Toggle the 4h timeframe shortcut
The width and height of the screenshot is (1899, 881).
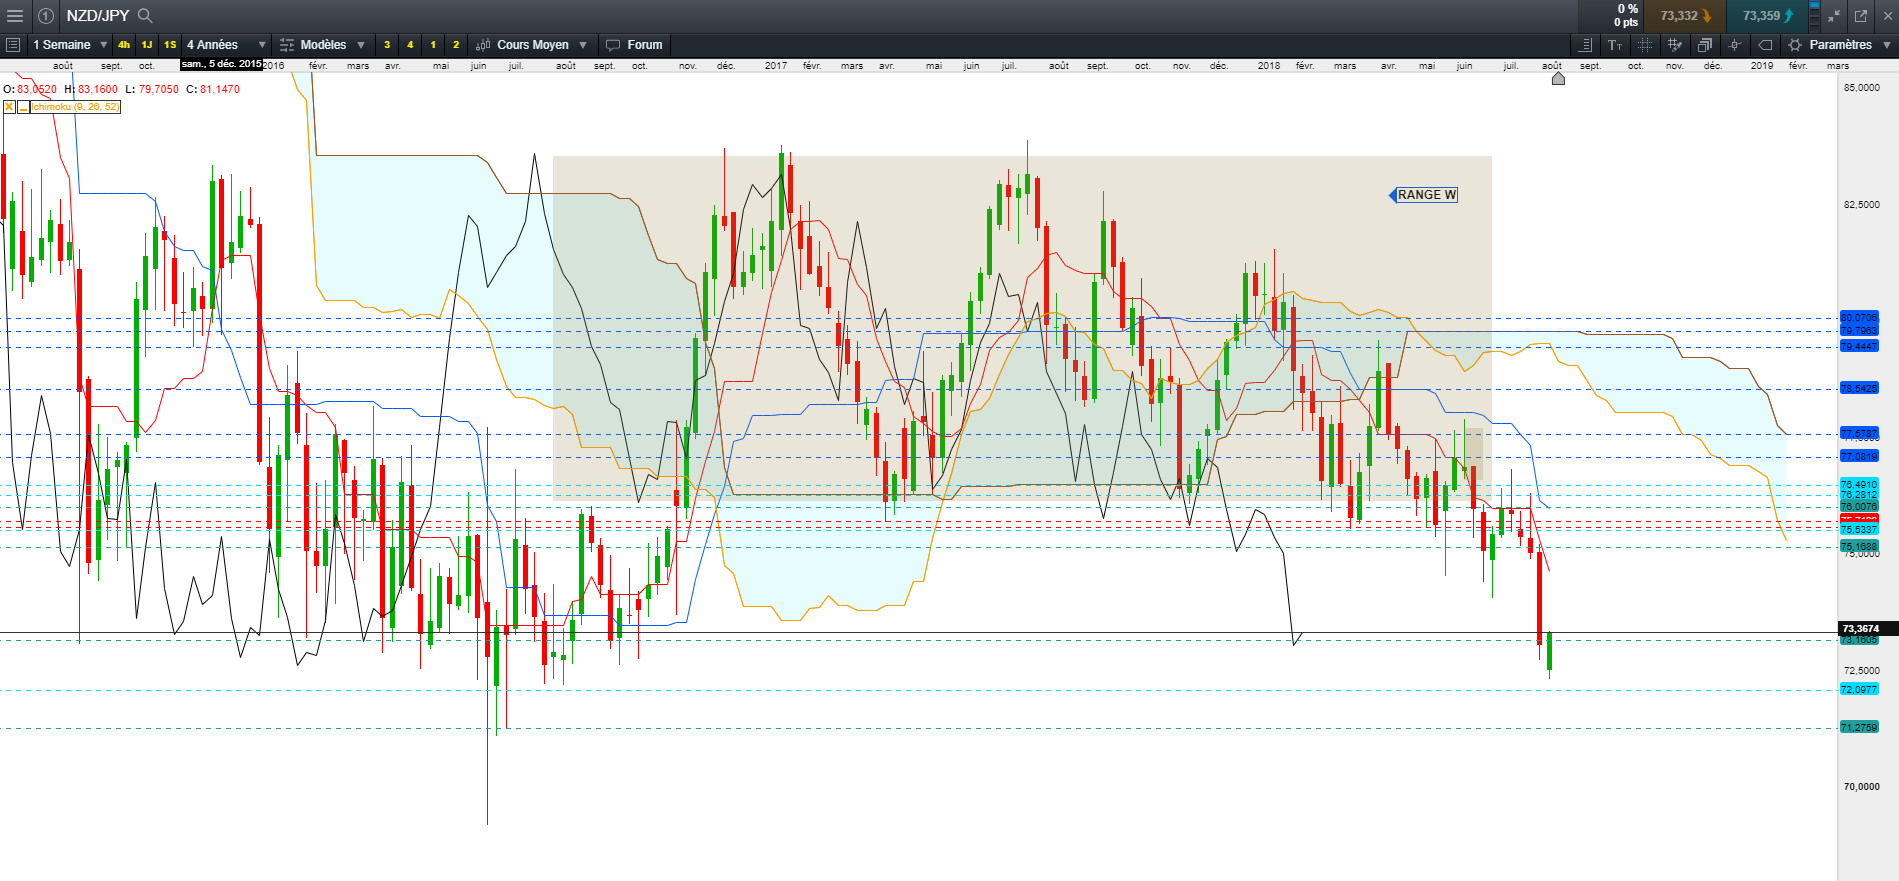[x=124, y=45]
